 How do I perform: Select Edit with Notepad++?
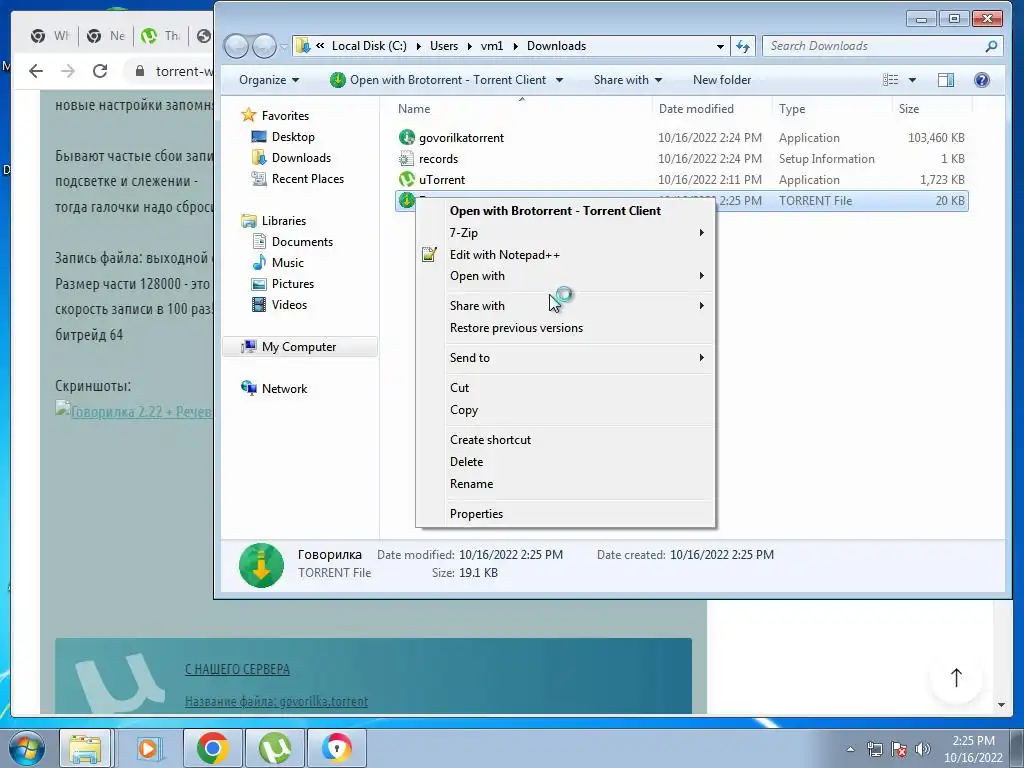(566, 255)
